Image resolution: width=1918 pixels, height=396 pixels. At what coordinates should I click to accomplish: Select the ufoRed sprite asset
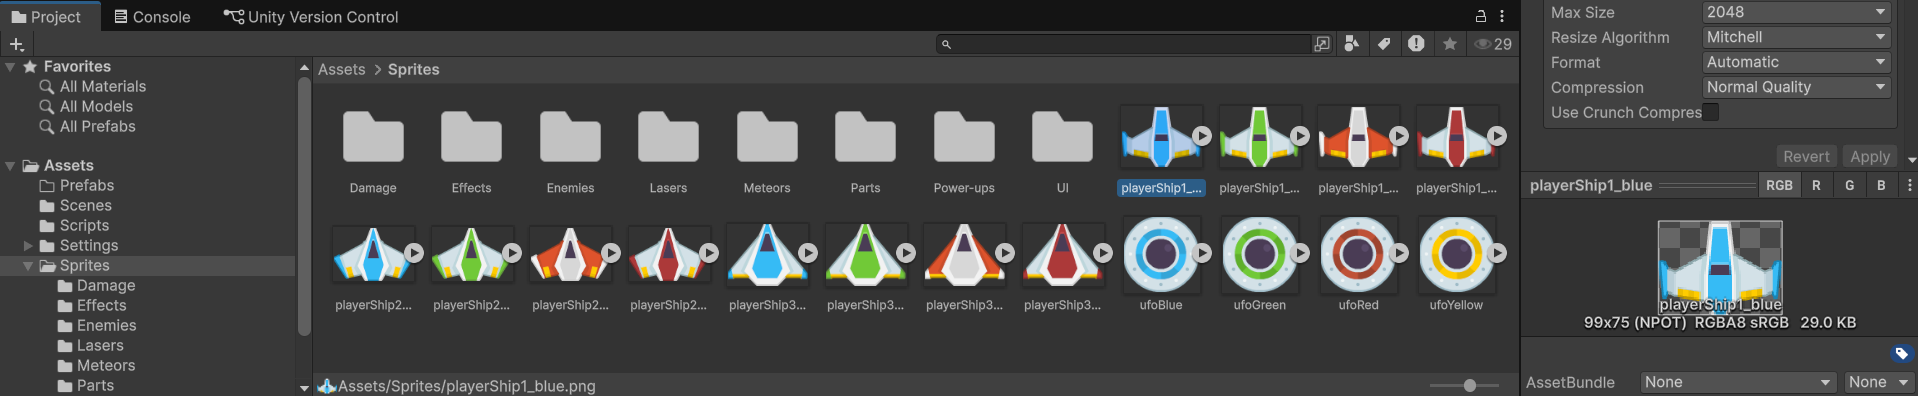pyautogui.click(x=1357, y=254)
